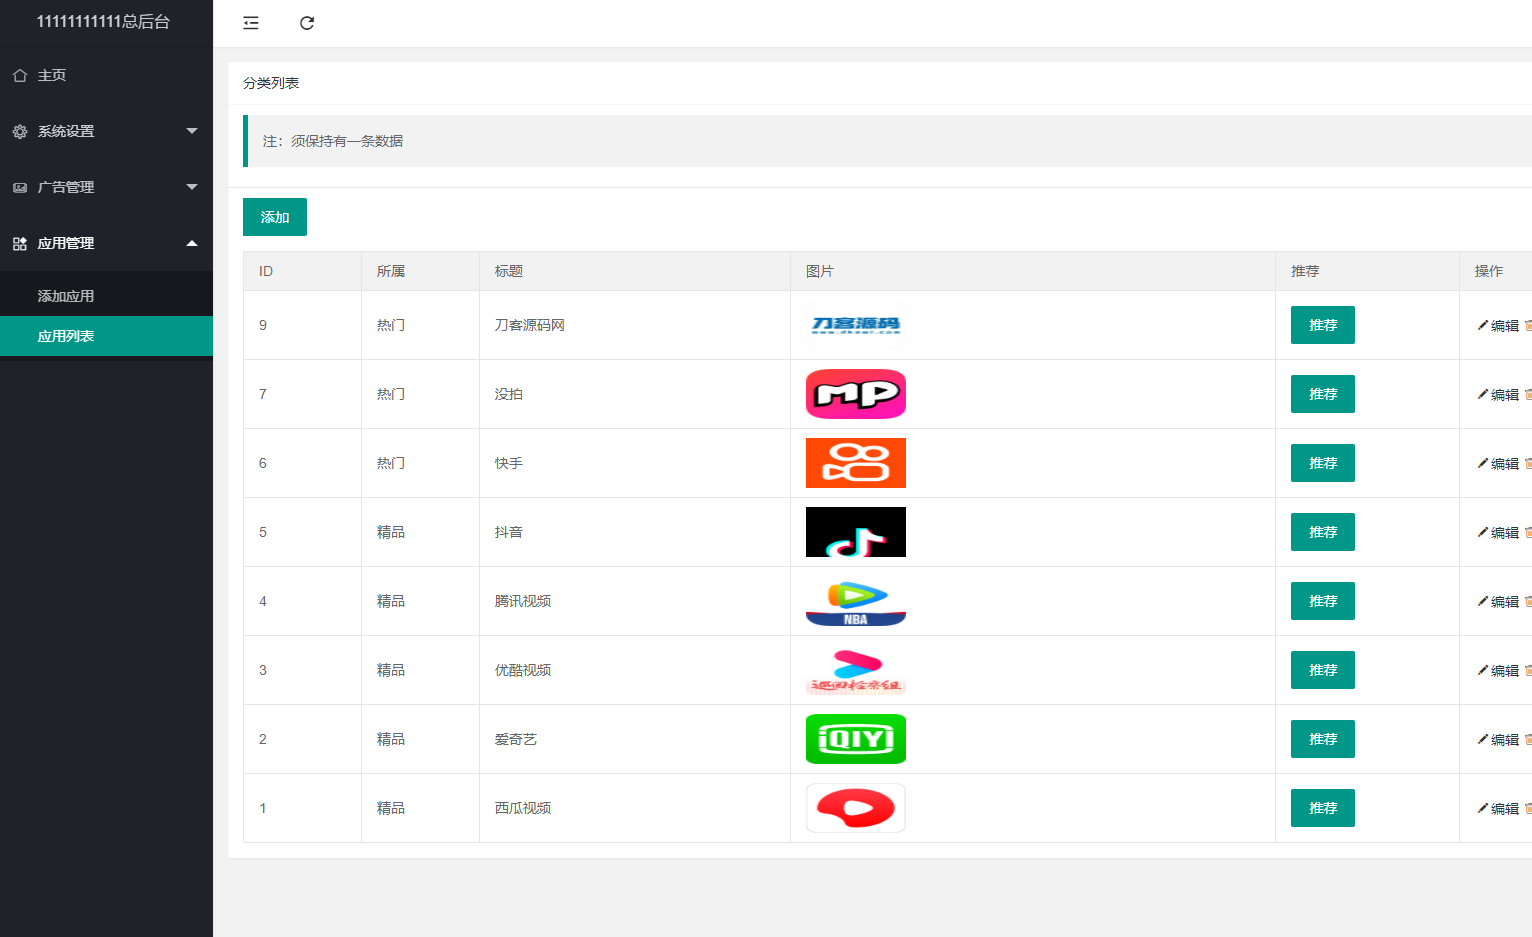
Task: Click the 11111111111总后台 header title
Action: [103, 22]
